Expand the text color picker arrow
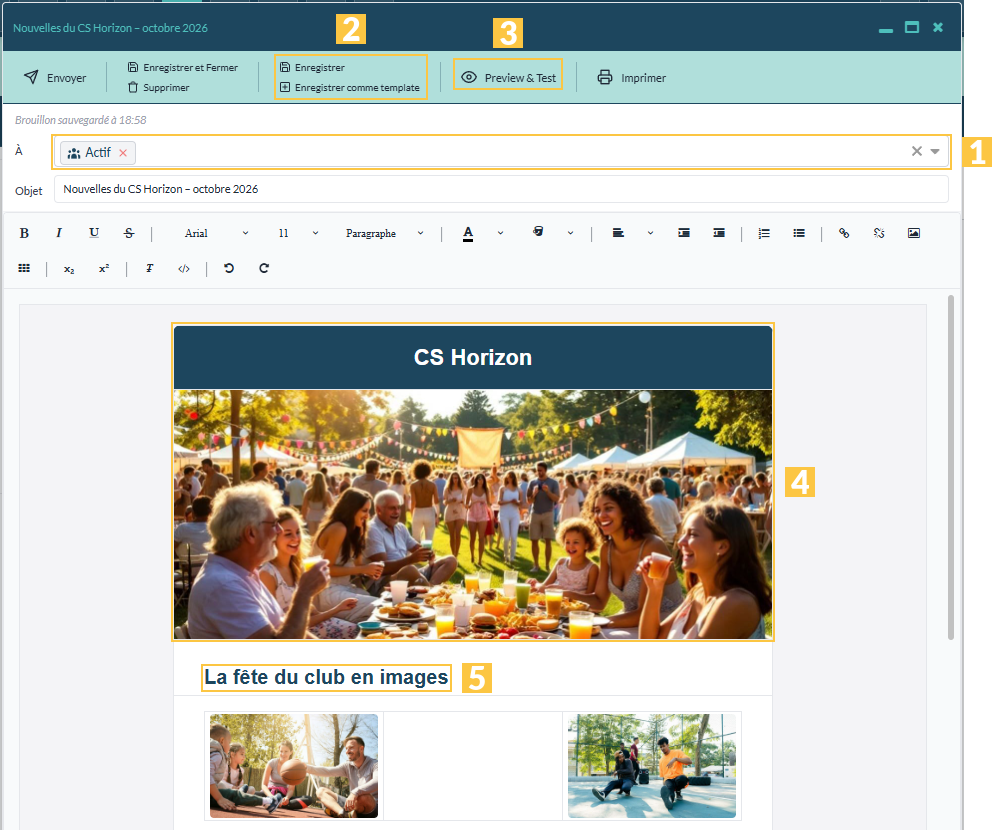The height and width of the screenshot is (830, 1000). (501, 233)
